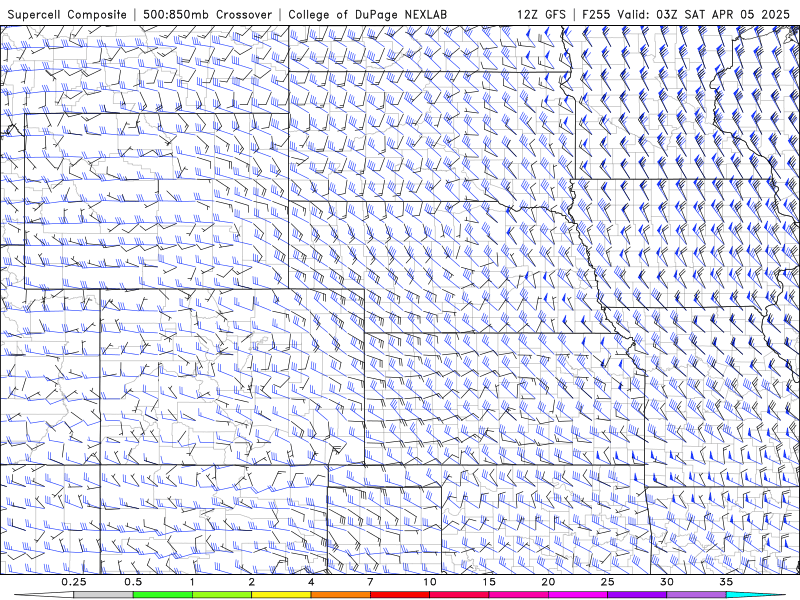
Task: Click the 15 colorbar label
Action: click(489, 582)
